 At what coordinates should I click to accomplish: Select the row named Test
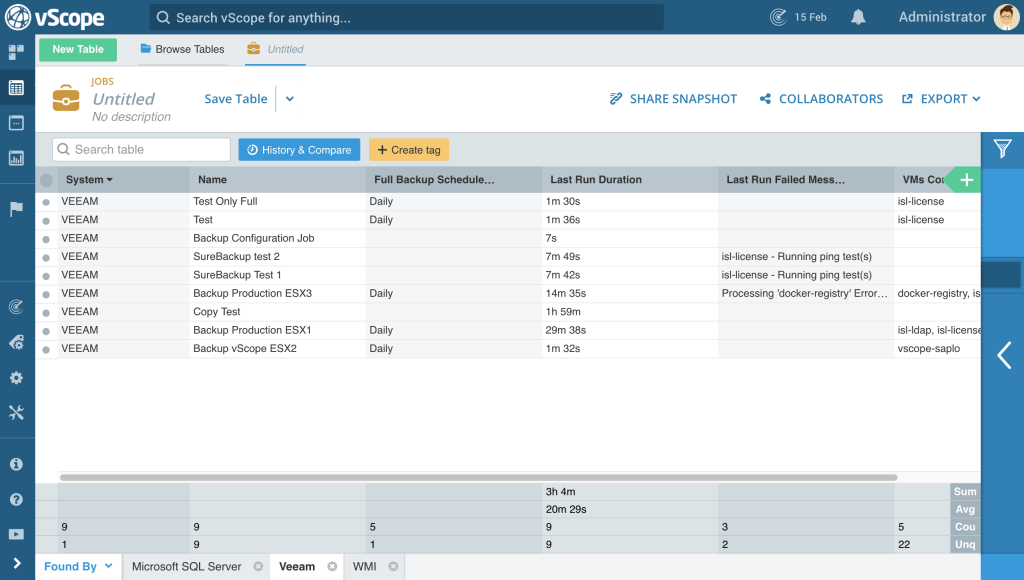pyautogui.click(x=46, y=220)
